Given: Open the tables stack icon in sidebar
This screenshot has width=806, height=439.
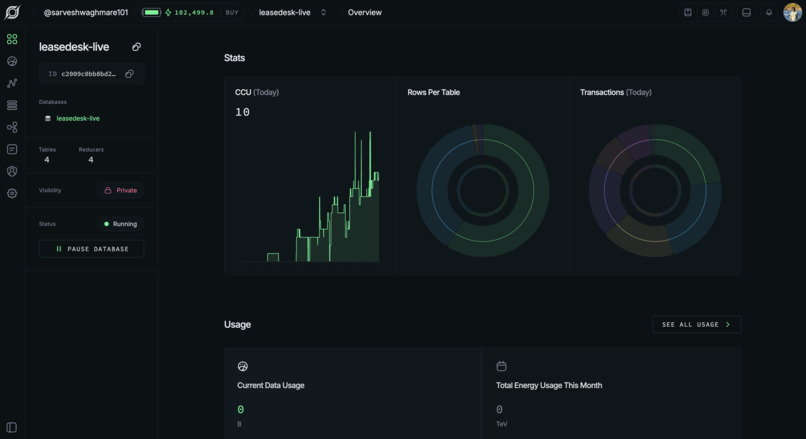Looking at the screenshot, I should (12, 105).
